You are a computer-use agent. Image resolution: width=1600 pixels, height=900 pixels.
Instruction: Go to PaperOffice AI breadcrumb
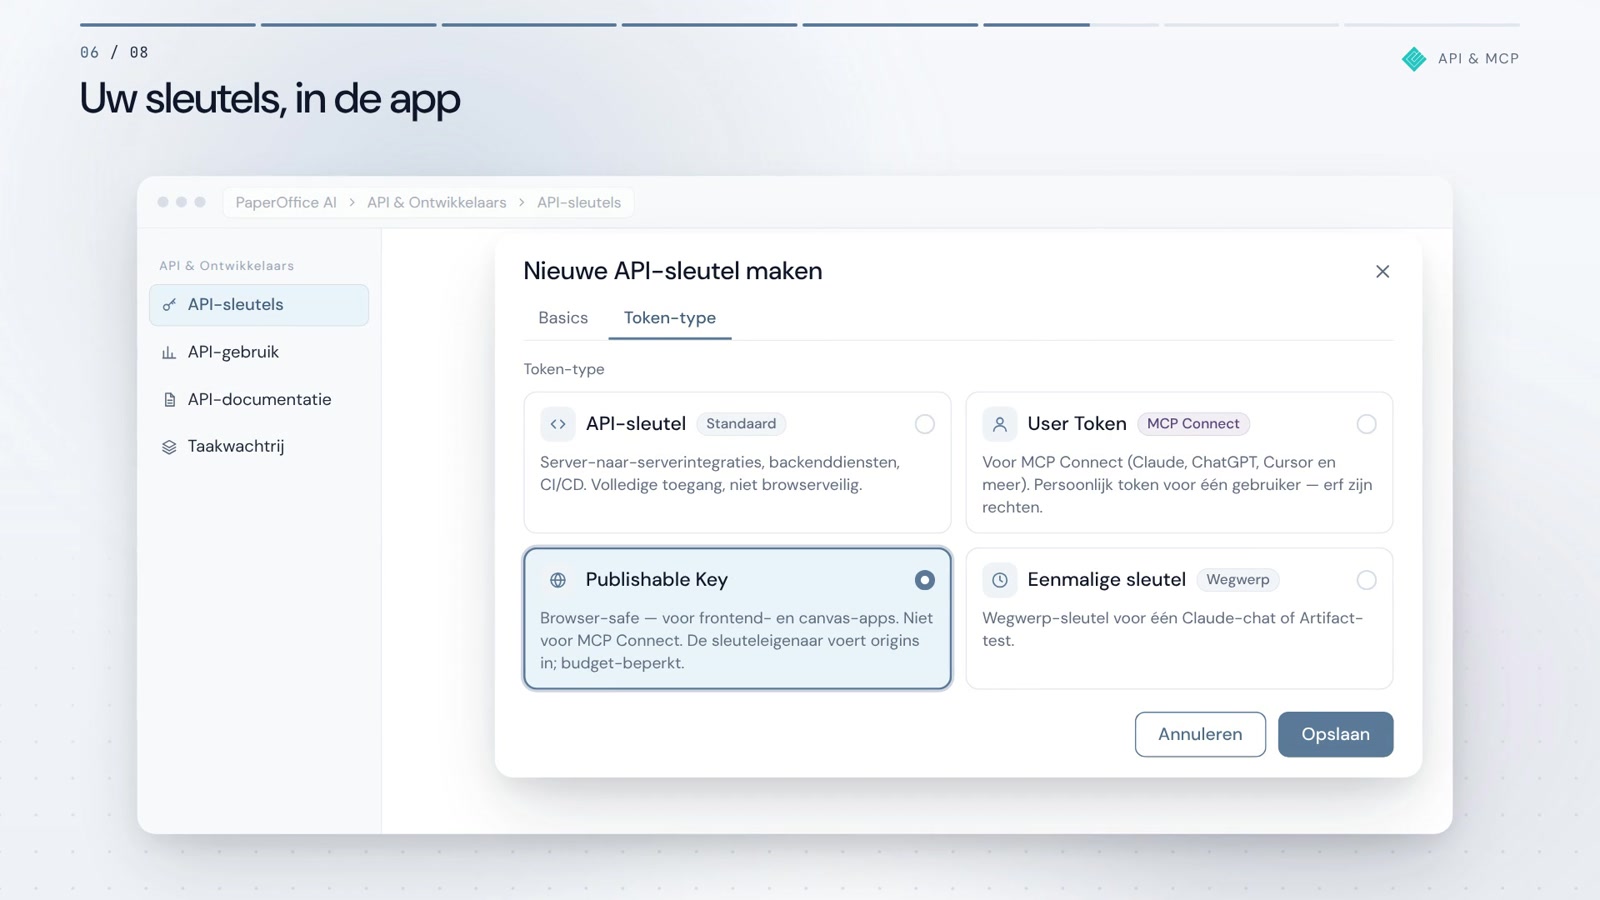(286, 202)
